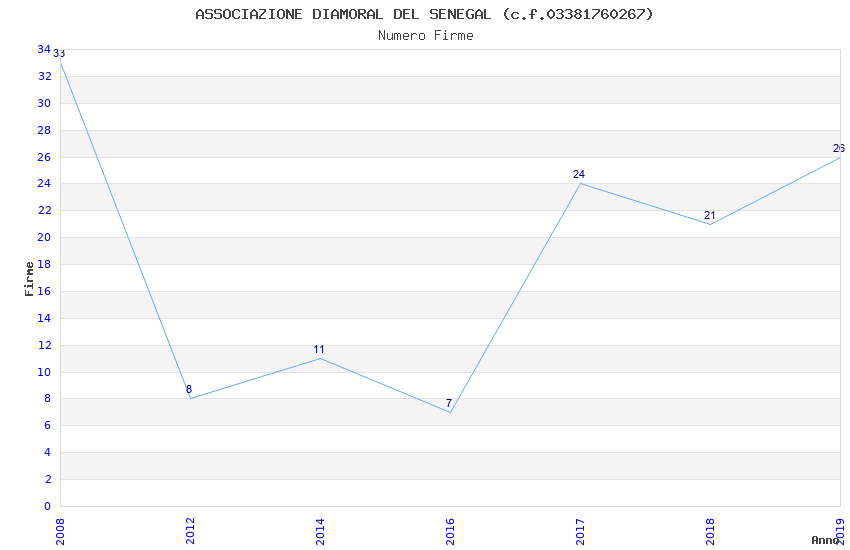Click y-axis tick value 34
The width and height of the screenshot is (850, 550).
click(x=44, y=49)
